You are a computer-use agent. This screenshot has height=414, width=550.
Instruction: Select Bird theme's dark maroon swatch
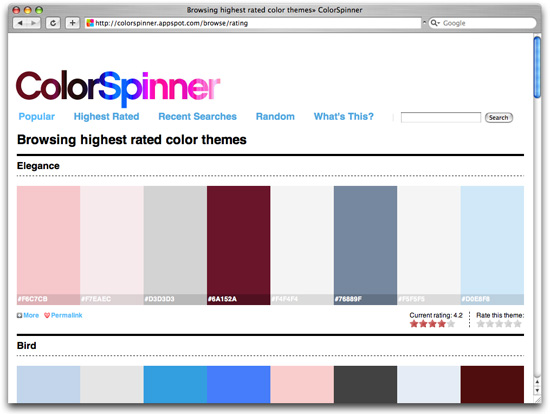tap(492, 385)
